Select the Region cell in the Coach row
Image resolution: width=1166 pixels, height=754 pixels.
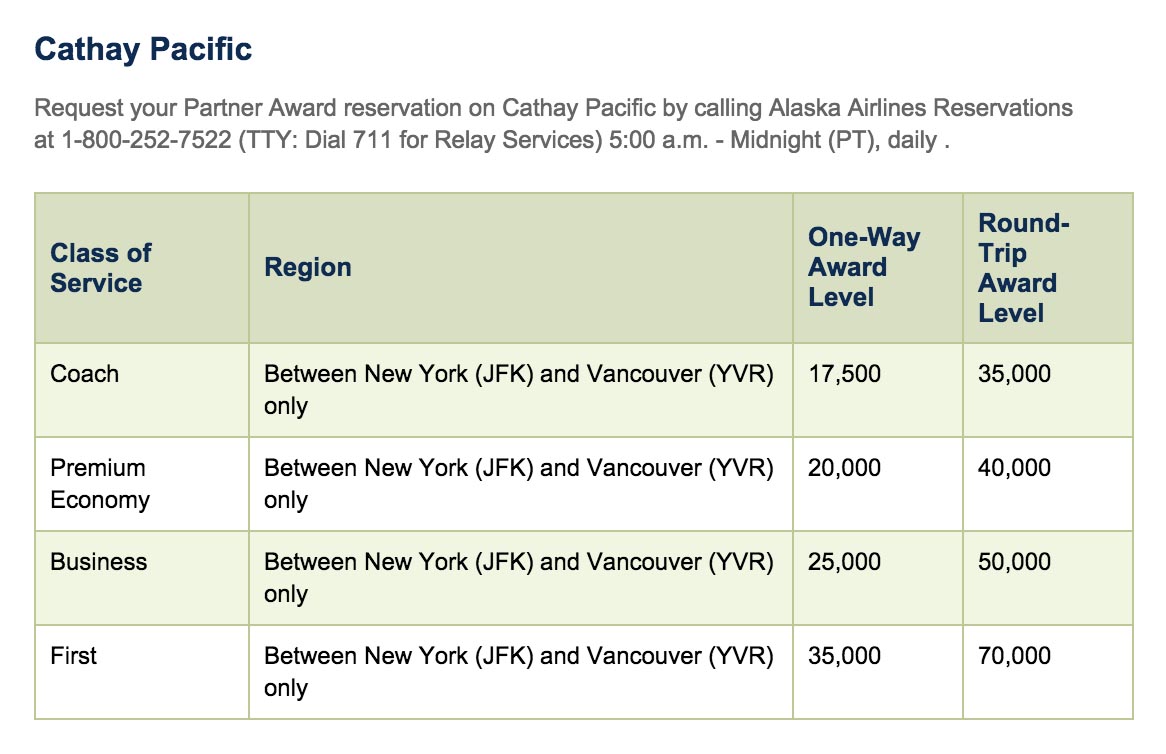[518, 389]
